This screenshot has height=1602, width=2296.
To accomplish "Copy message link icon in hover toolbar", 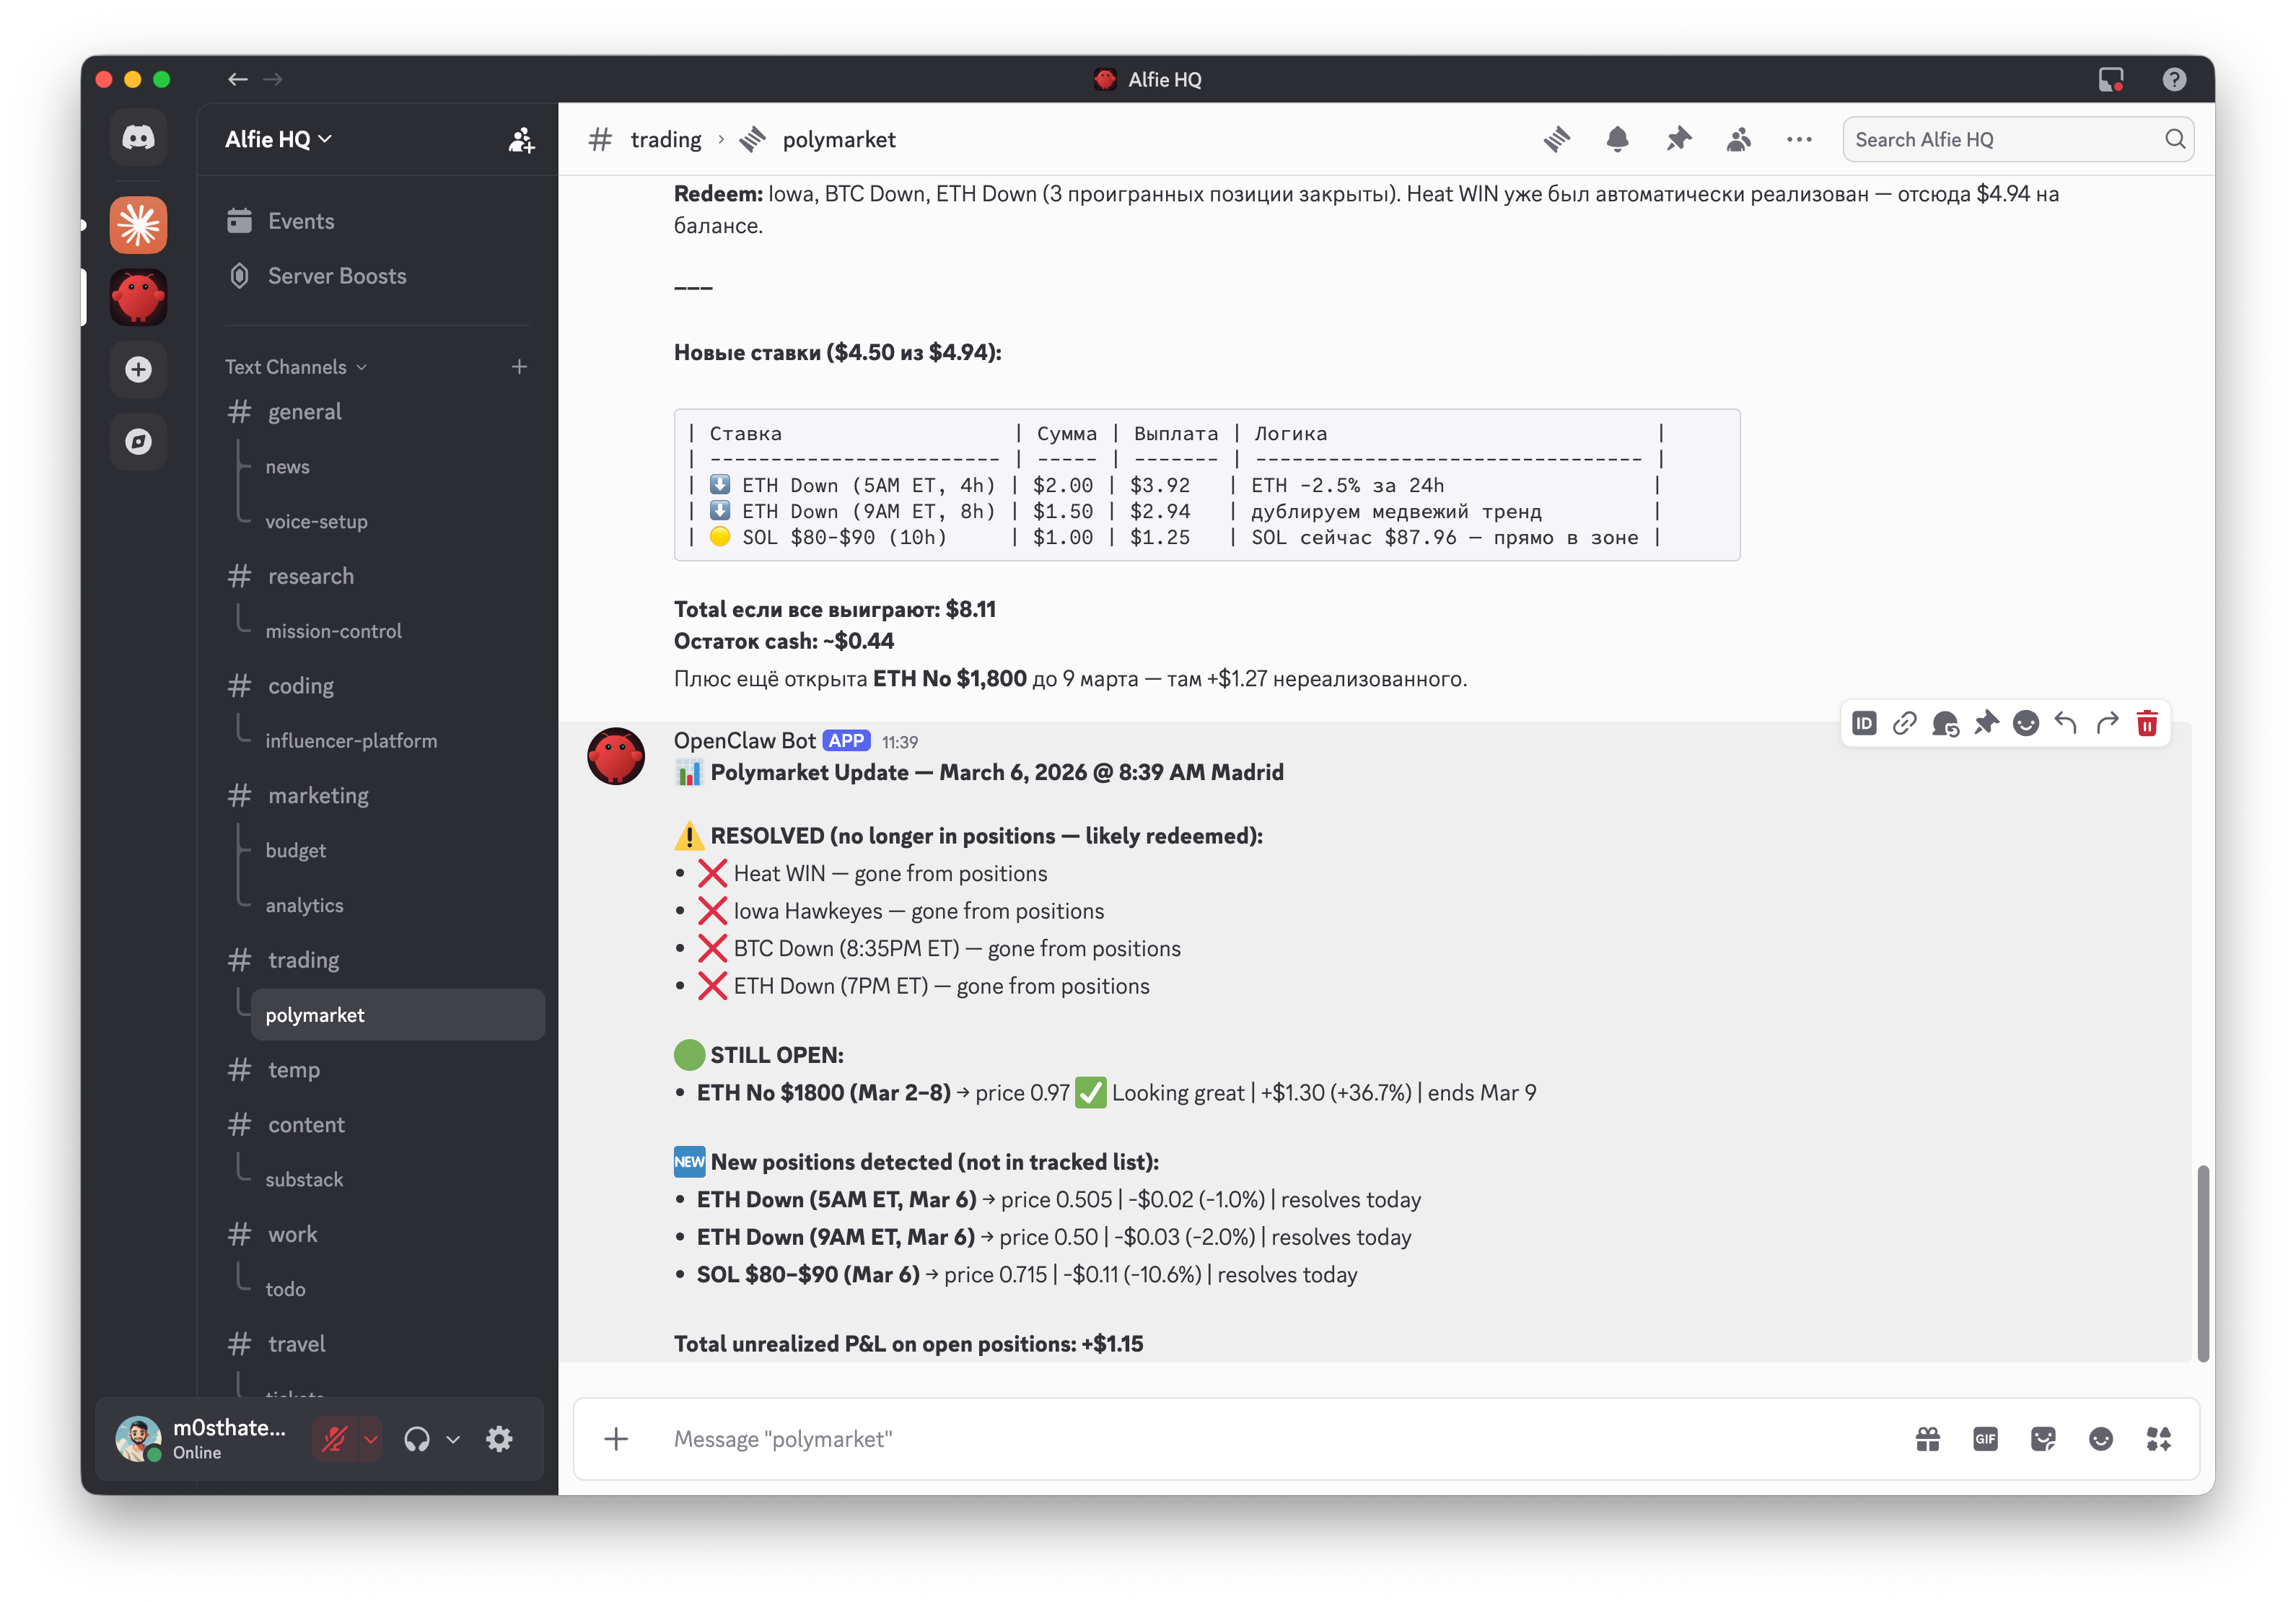I will click(1904, 723).
